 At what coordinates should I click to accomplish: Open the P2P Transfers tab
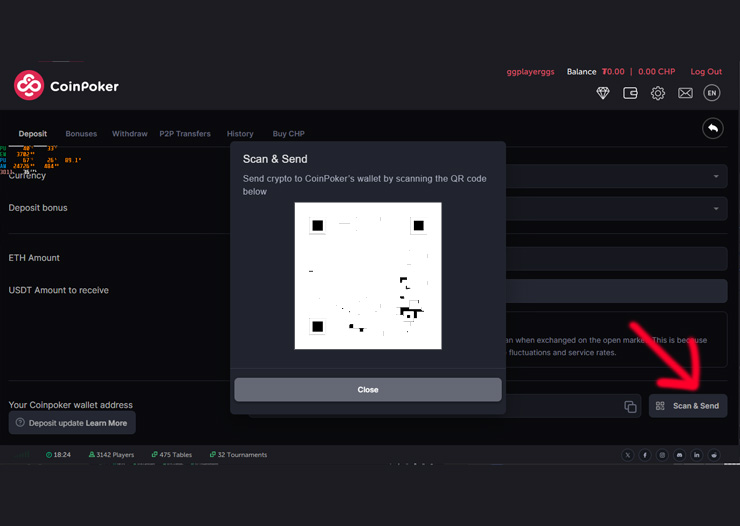[x=185, y=134]
